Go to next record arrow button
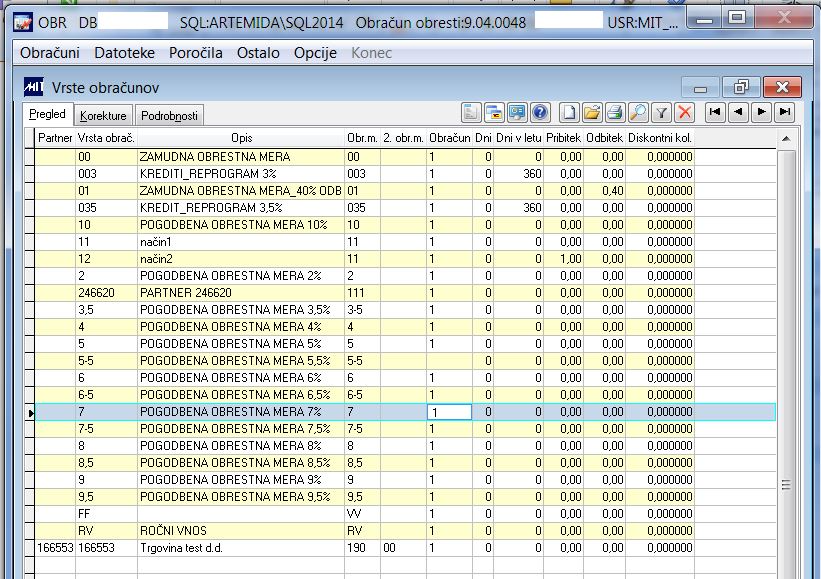Viewport: 821px width, 579px height. (x=762, y=112)
